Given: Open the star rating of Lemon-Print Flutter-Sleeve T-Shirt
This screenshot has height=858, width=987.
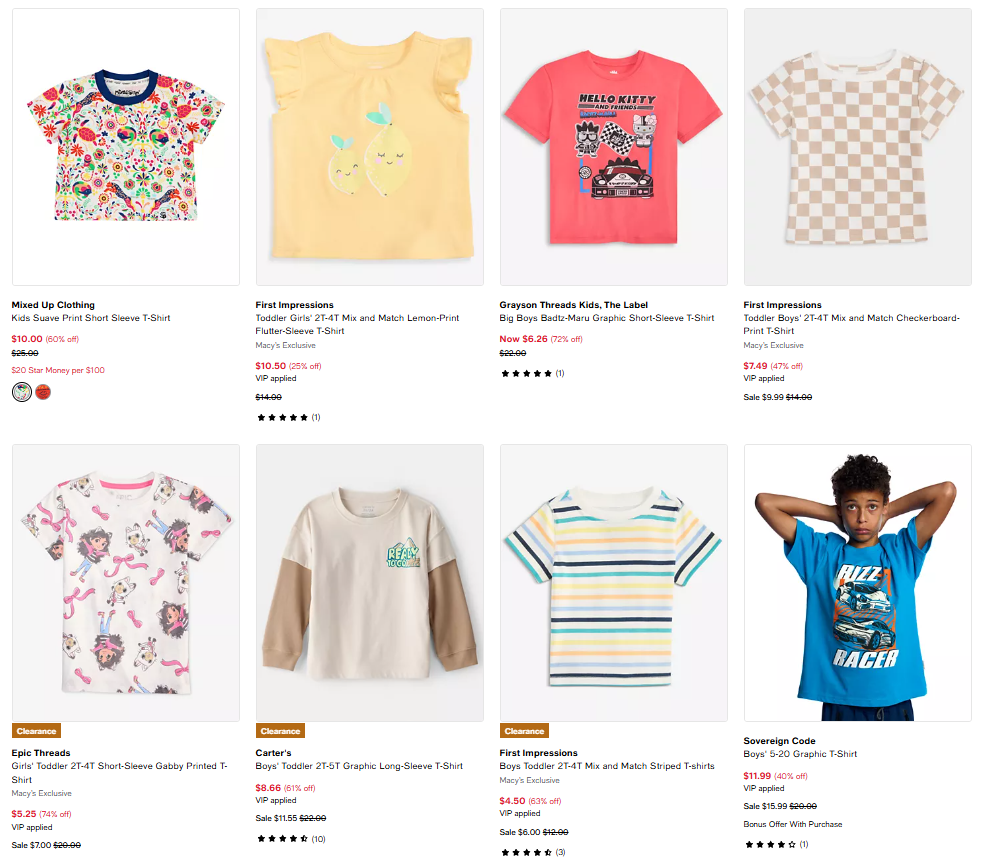Looking at the screenshot, I should tap(283, 417).
